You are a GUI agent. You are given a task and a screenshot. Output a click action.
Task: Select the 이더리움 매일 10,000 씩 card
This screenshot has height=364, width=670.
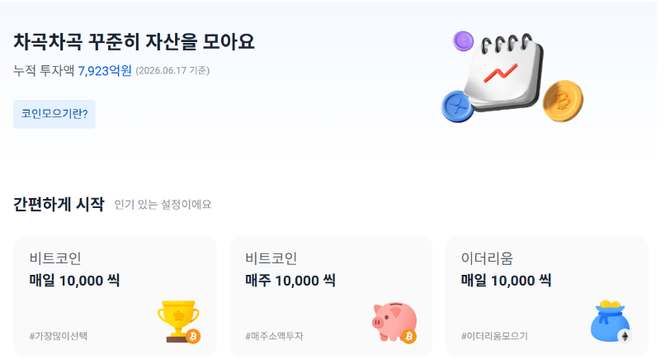(547, 296)
